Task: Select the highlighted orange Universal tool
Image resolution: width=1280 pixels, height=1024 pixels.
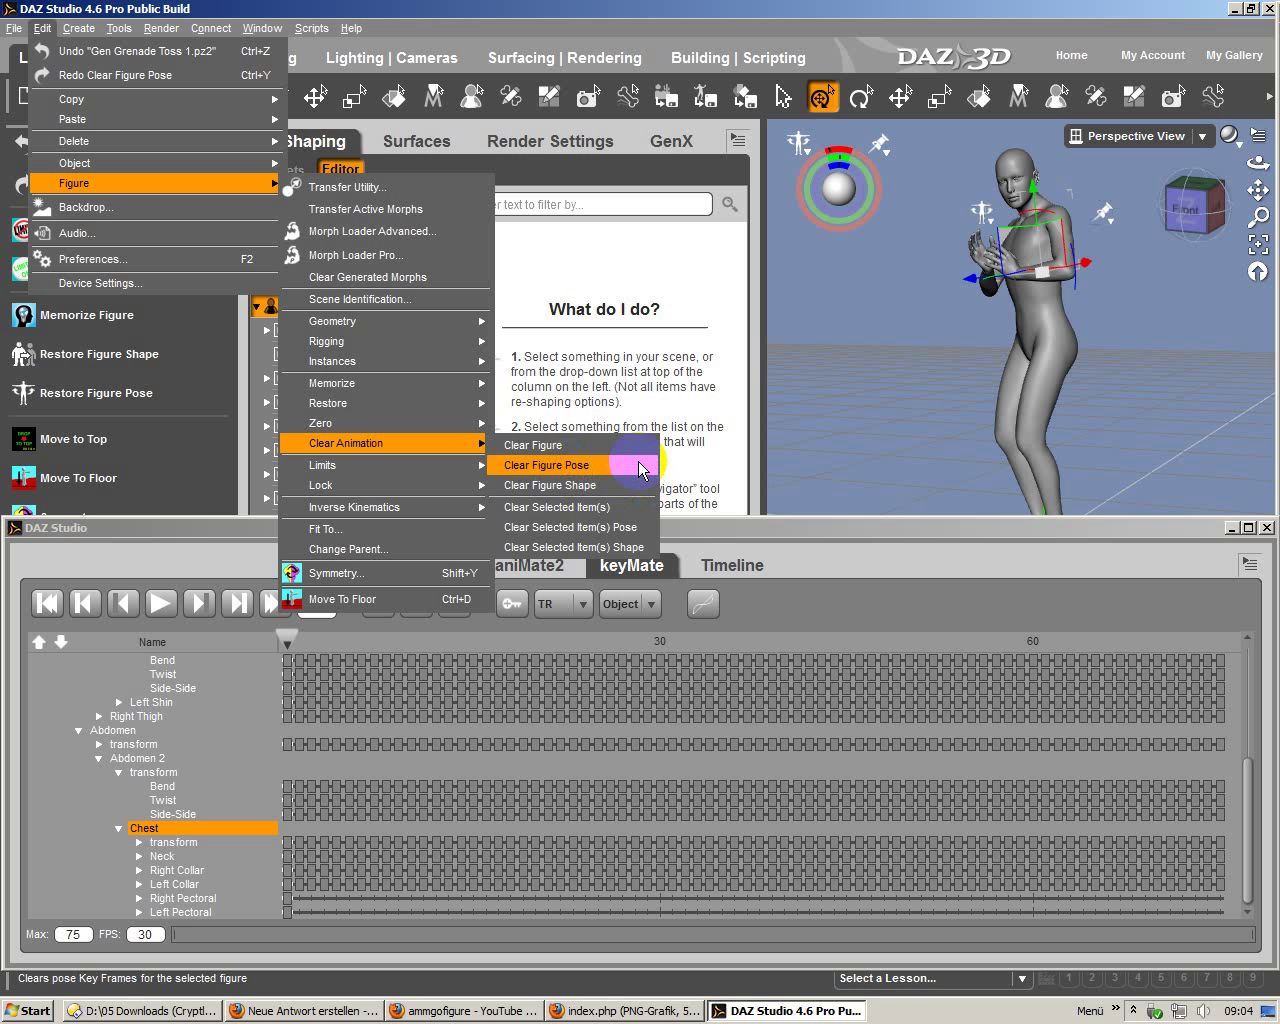Action: click(x=822, y=97)
